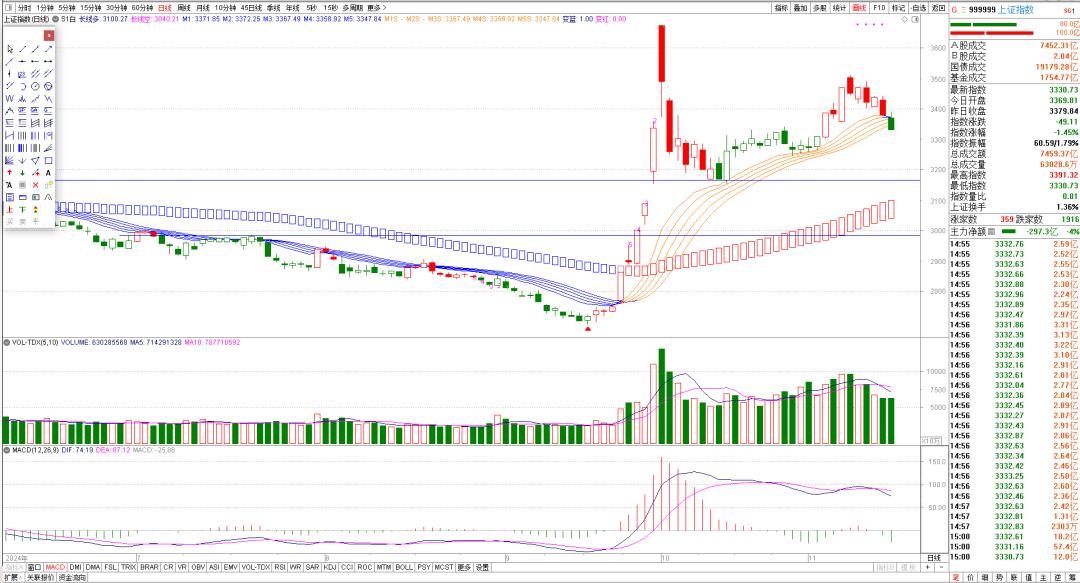Select the Gann fan lines tool
Image resolution: width=1080 pixels, height=583 pixels.
point(10,161)
